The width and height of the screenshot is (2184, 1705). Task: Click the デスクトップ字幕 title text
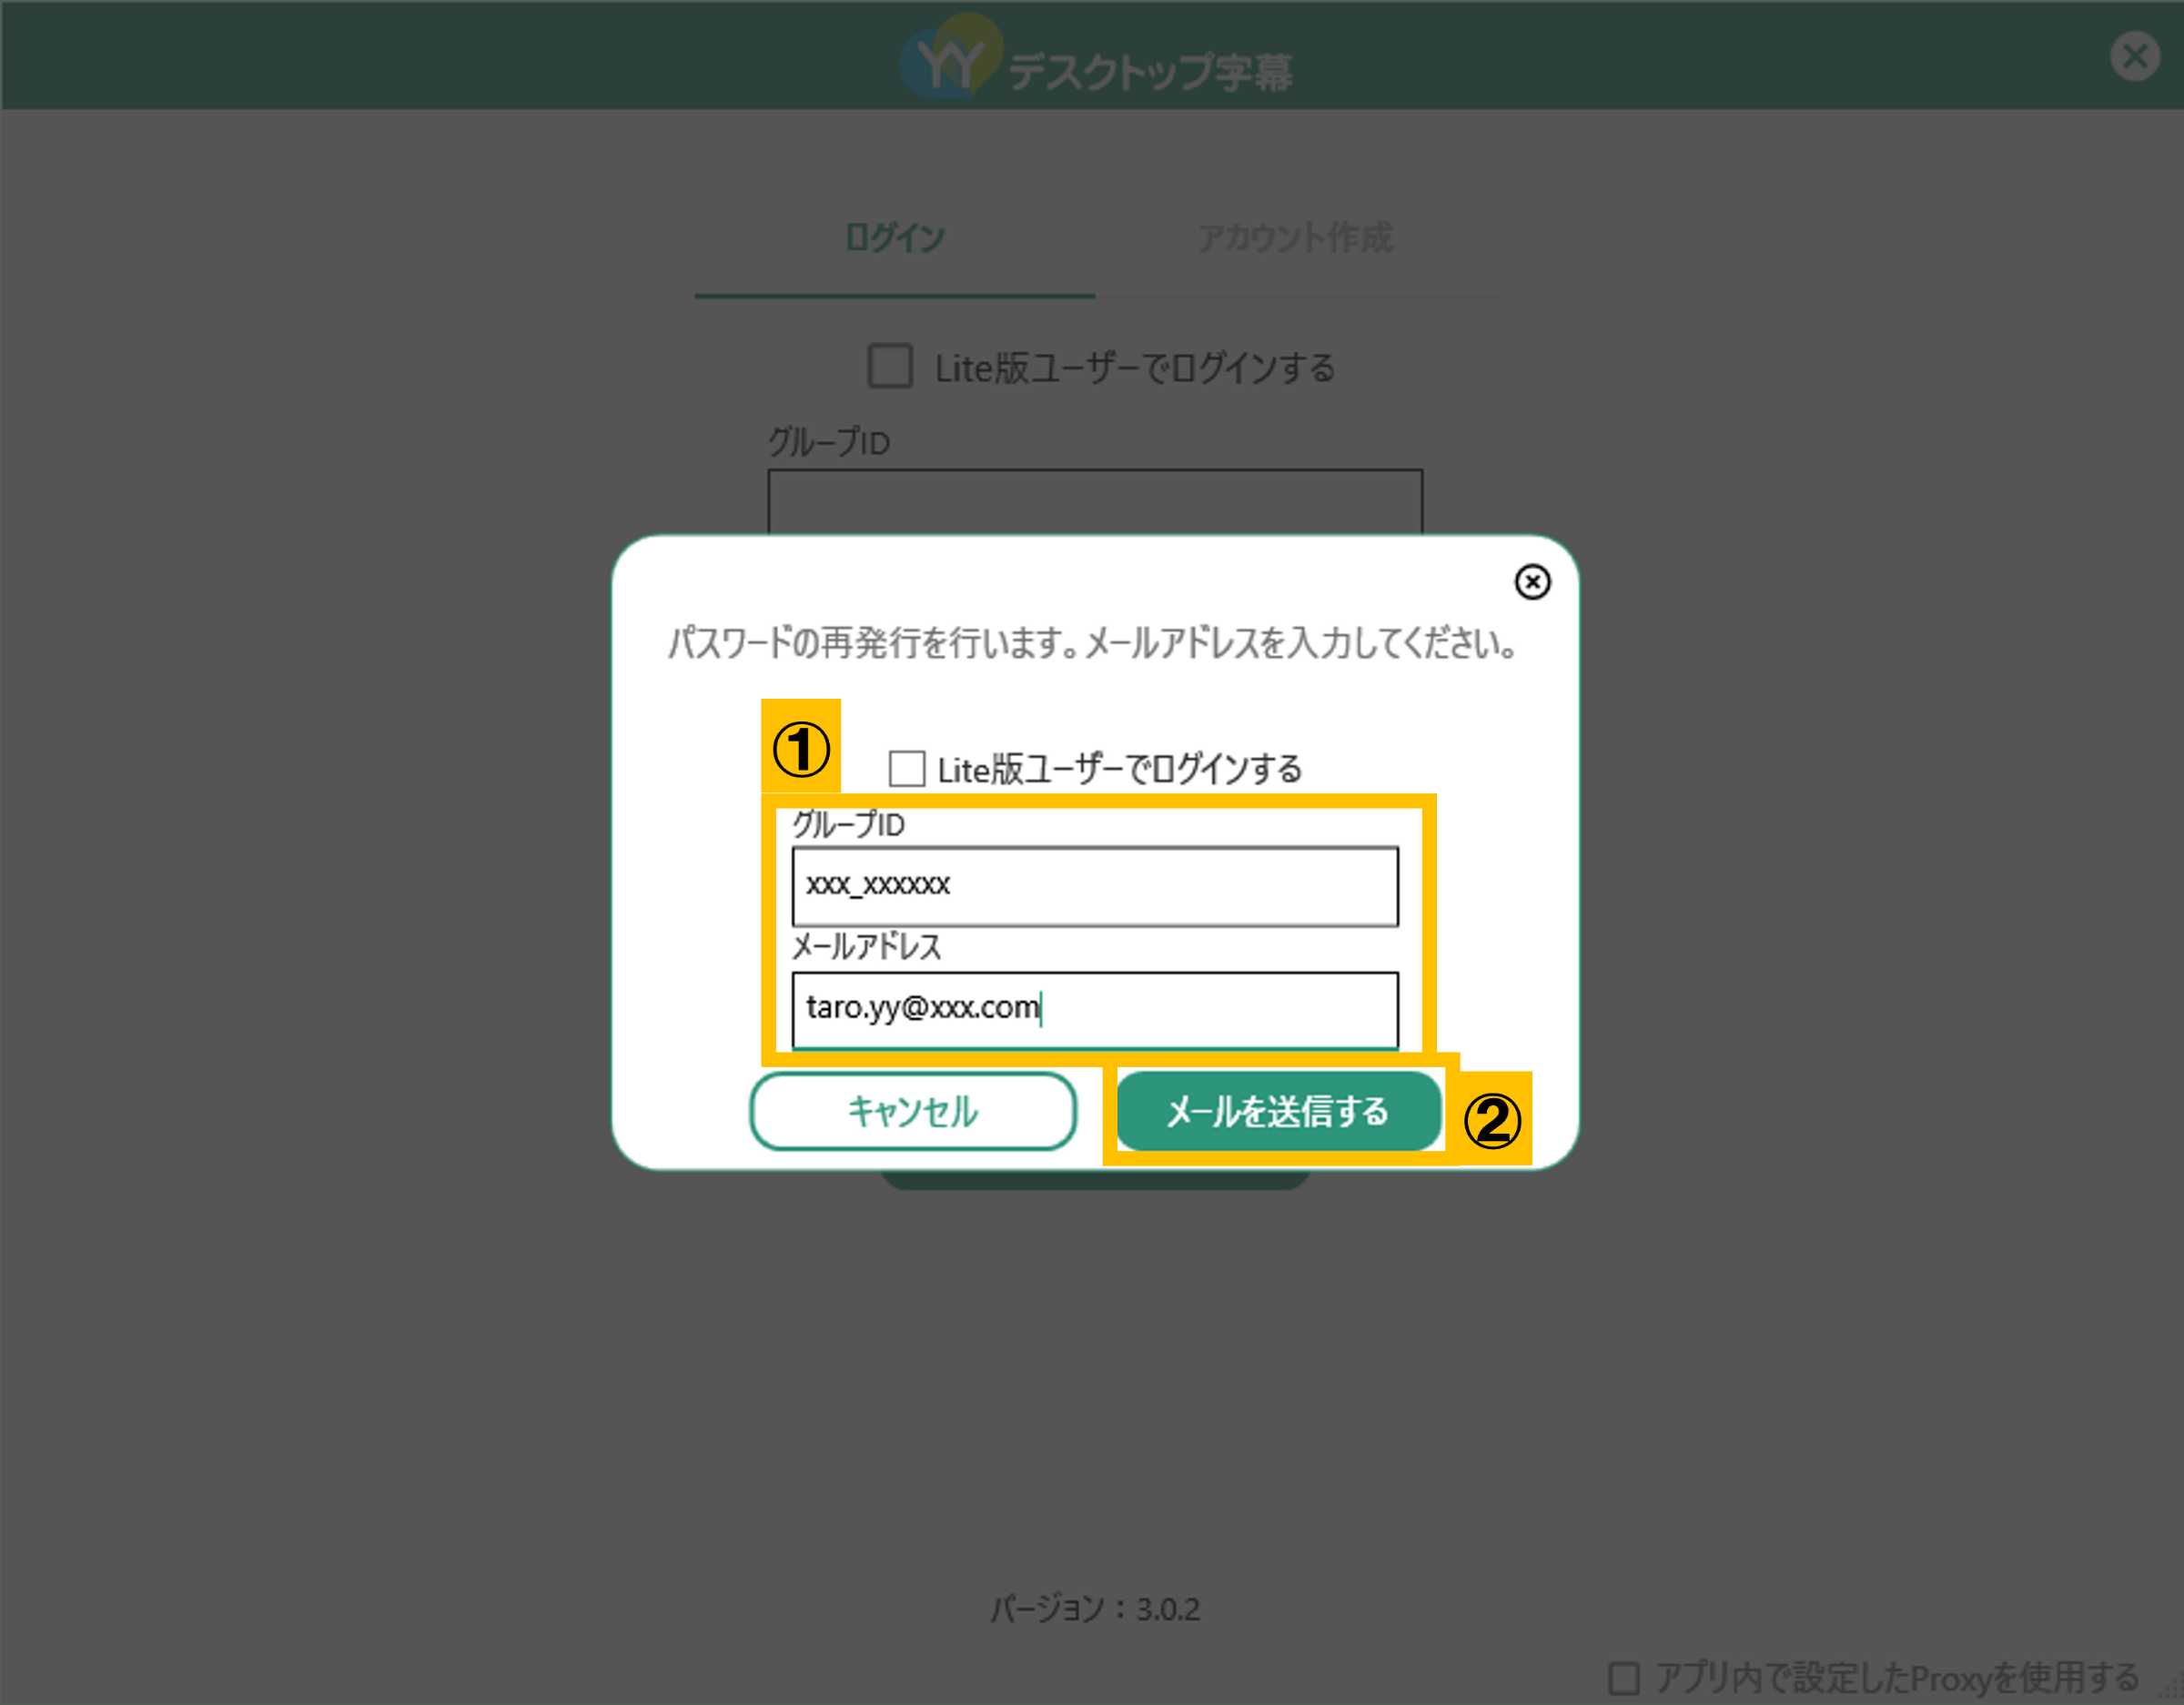coord(1150,72)
